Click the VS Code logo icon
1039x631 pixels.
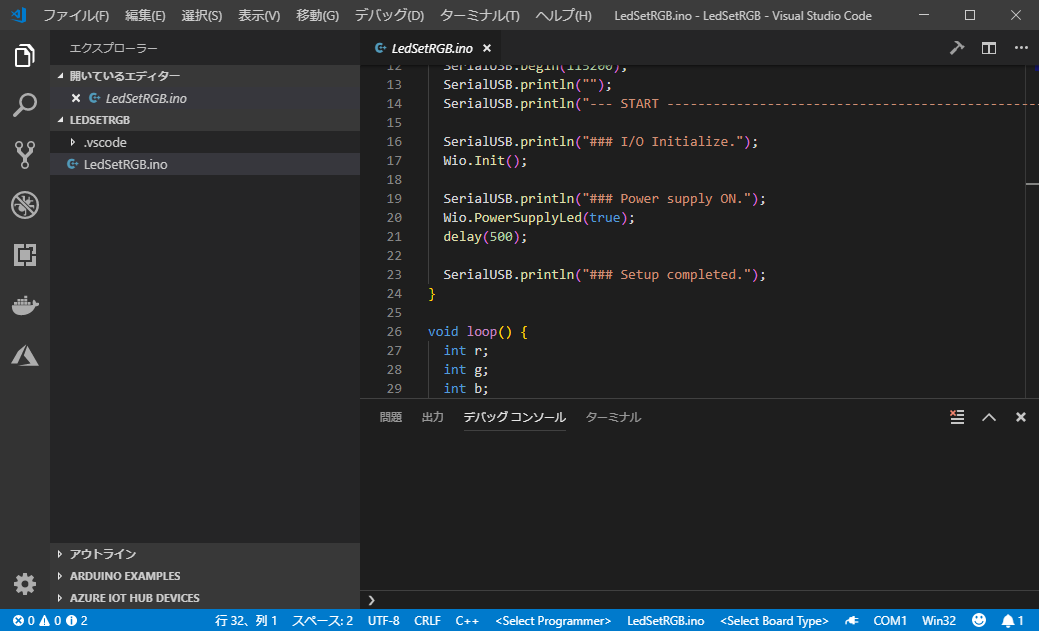(x=19, y=15)
